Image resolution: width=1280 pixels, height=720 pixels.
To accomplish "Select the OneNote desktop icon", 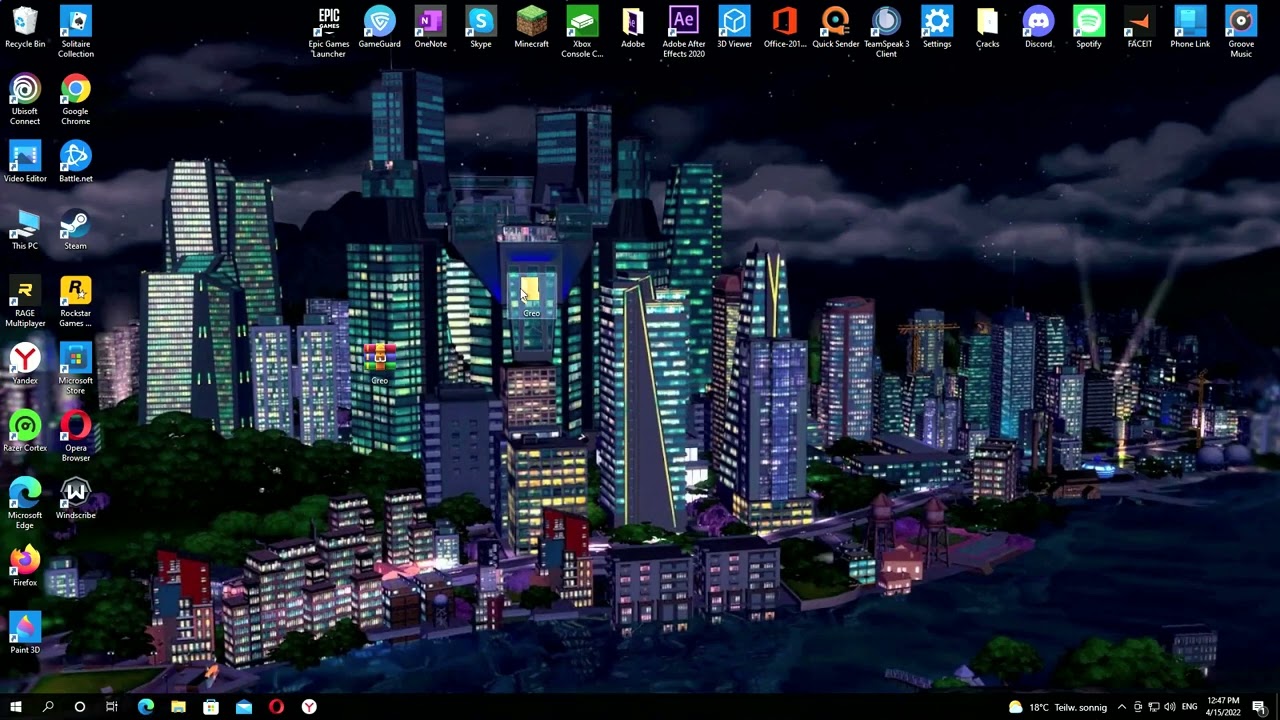I will pyautogui.click(x=431, y=28).
